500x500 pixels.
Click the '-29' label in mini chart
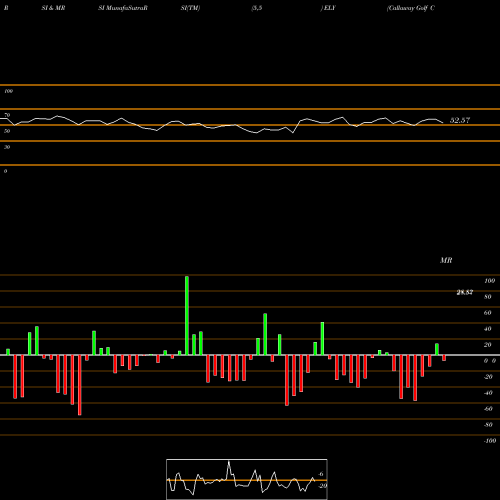[x=322, y=486]
